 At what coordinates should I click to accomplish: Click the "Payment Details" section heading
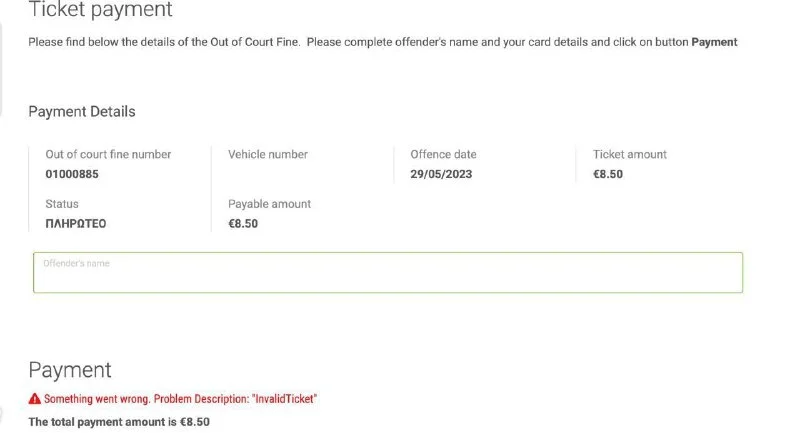pos(82,112)
